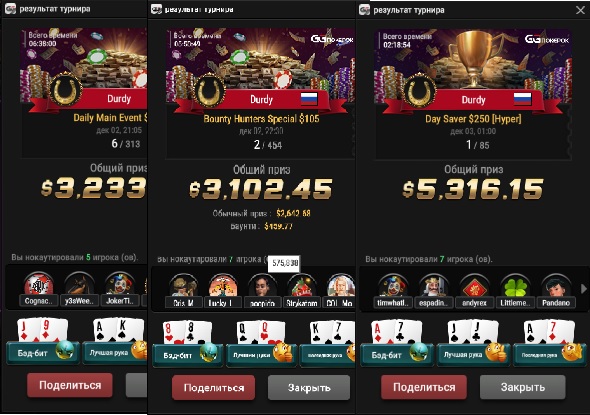Screen dimensions: 590x415
Task: Click Закрыть in the Bounty Hunters window
Action: [x=309, y=388]
